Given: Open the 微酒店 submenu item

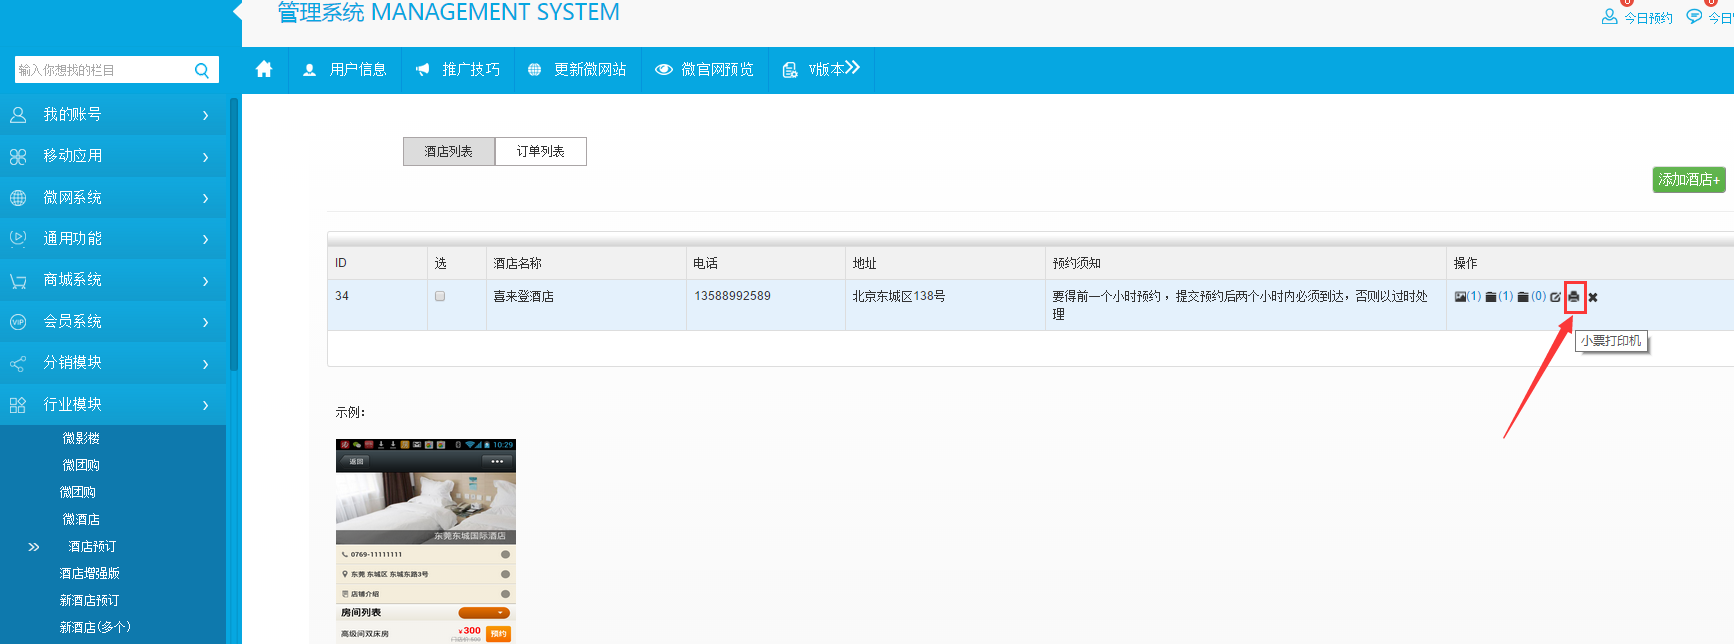Looking at the screenshot, I should coord(81,519).
